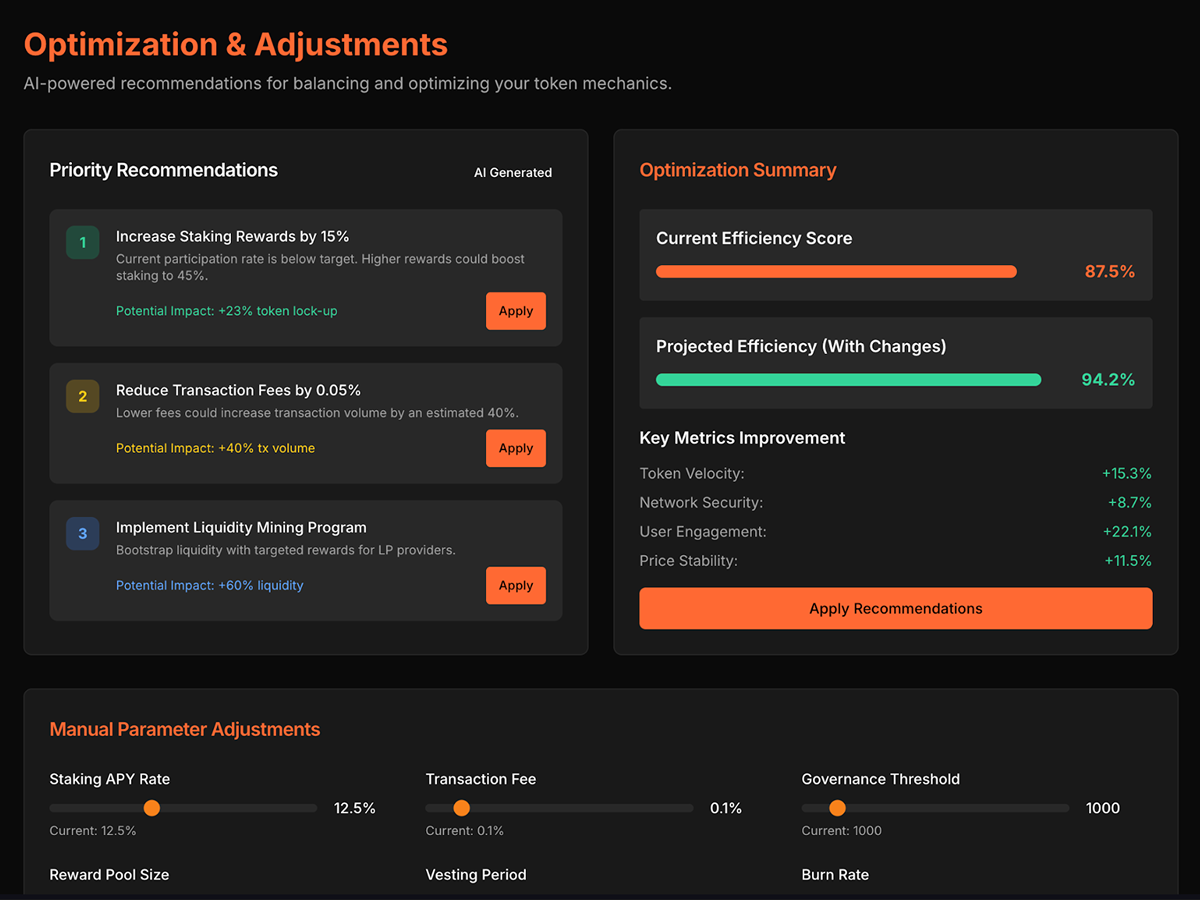Apply the Reduce Transaction Fees recommendation

tap(516, 448)
